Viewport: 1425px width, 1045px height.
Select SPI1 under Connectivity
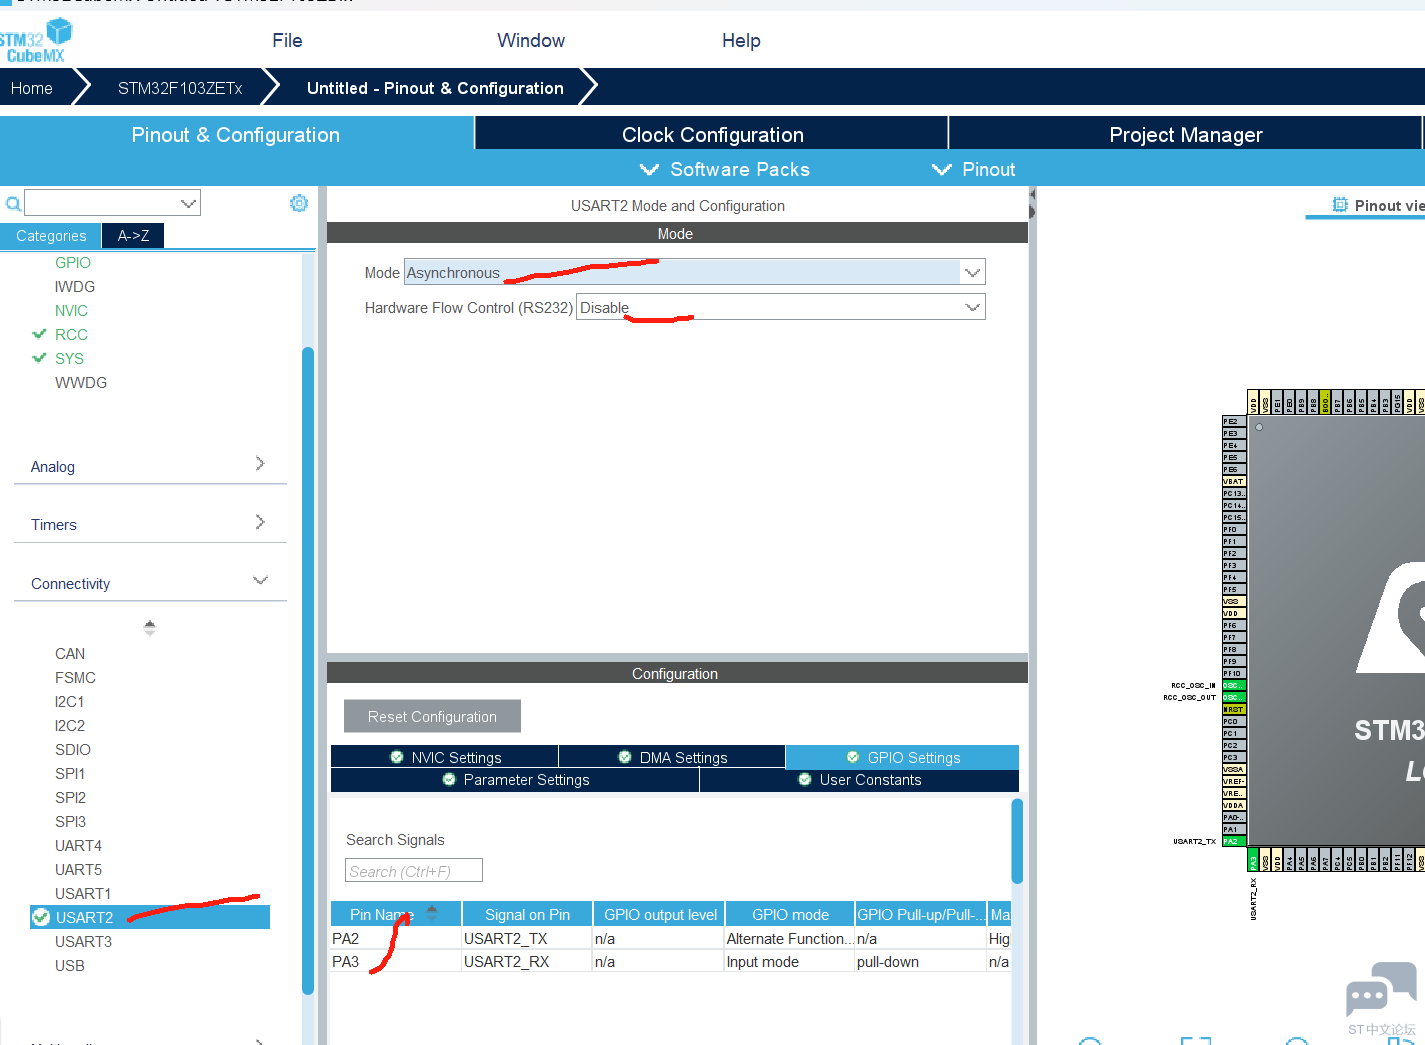(x=70, y=773)
